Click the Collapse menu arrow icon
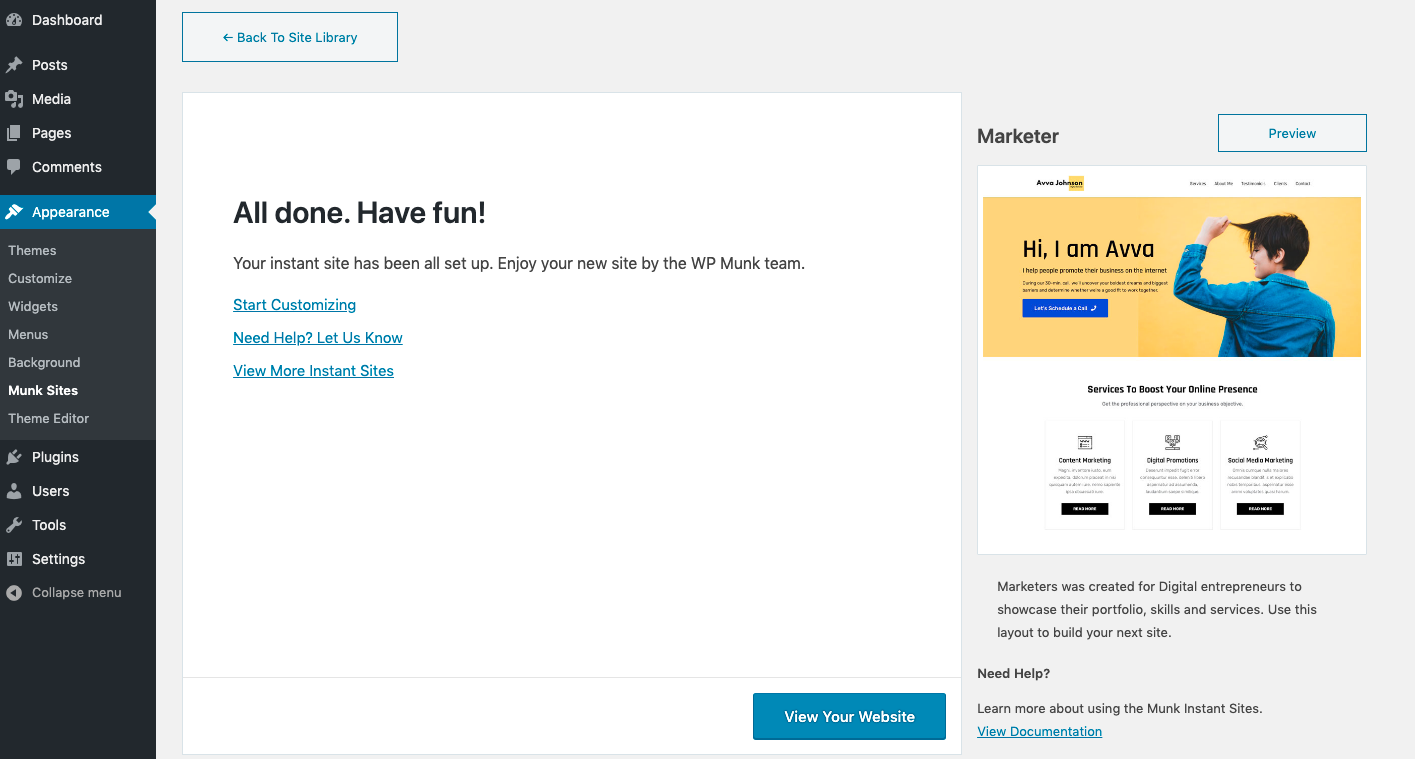 click(x=14, y=593)
